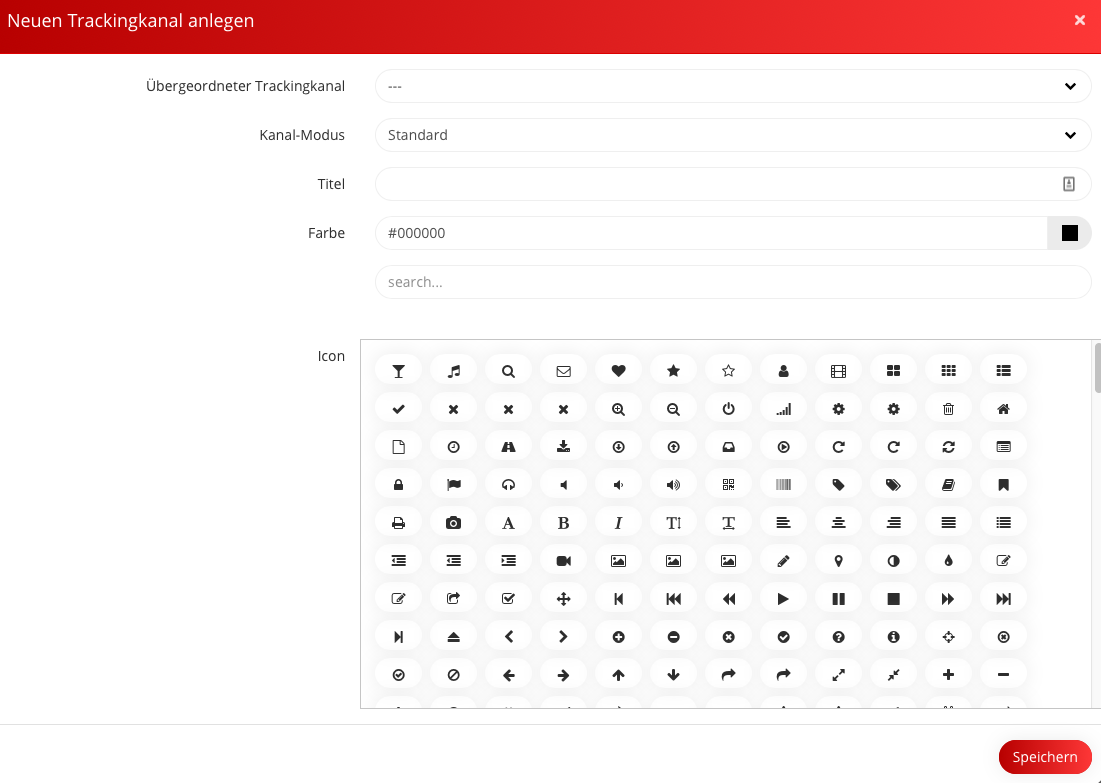This screenshot has height=783, width=1101.
Task: Focus the icon search field
Action: coord(732,282)
